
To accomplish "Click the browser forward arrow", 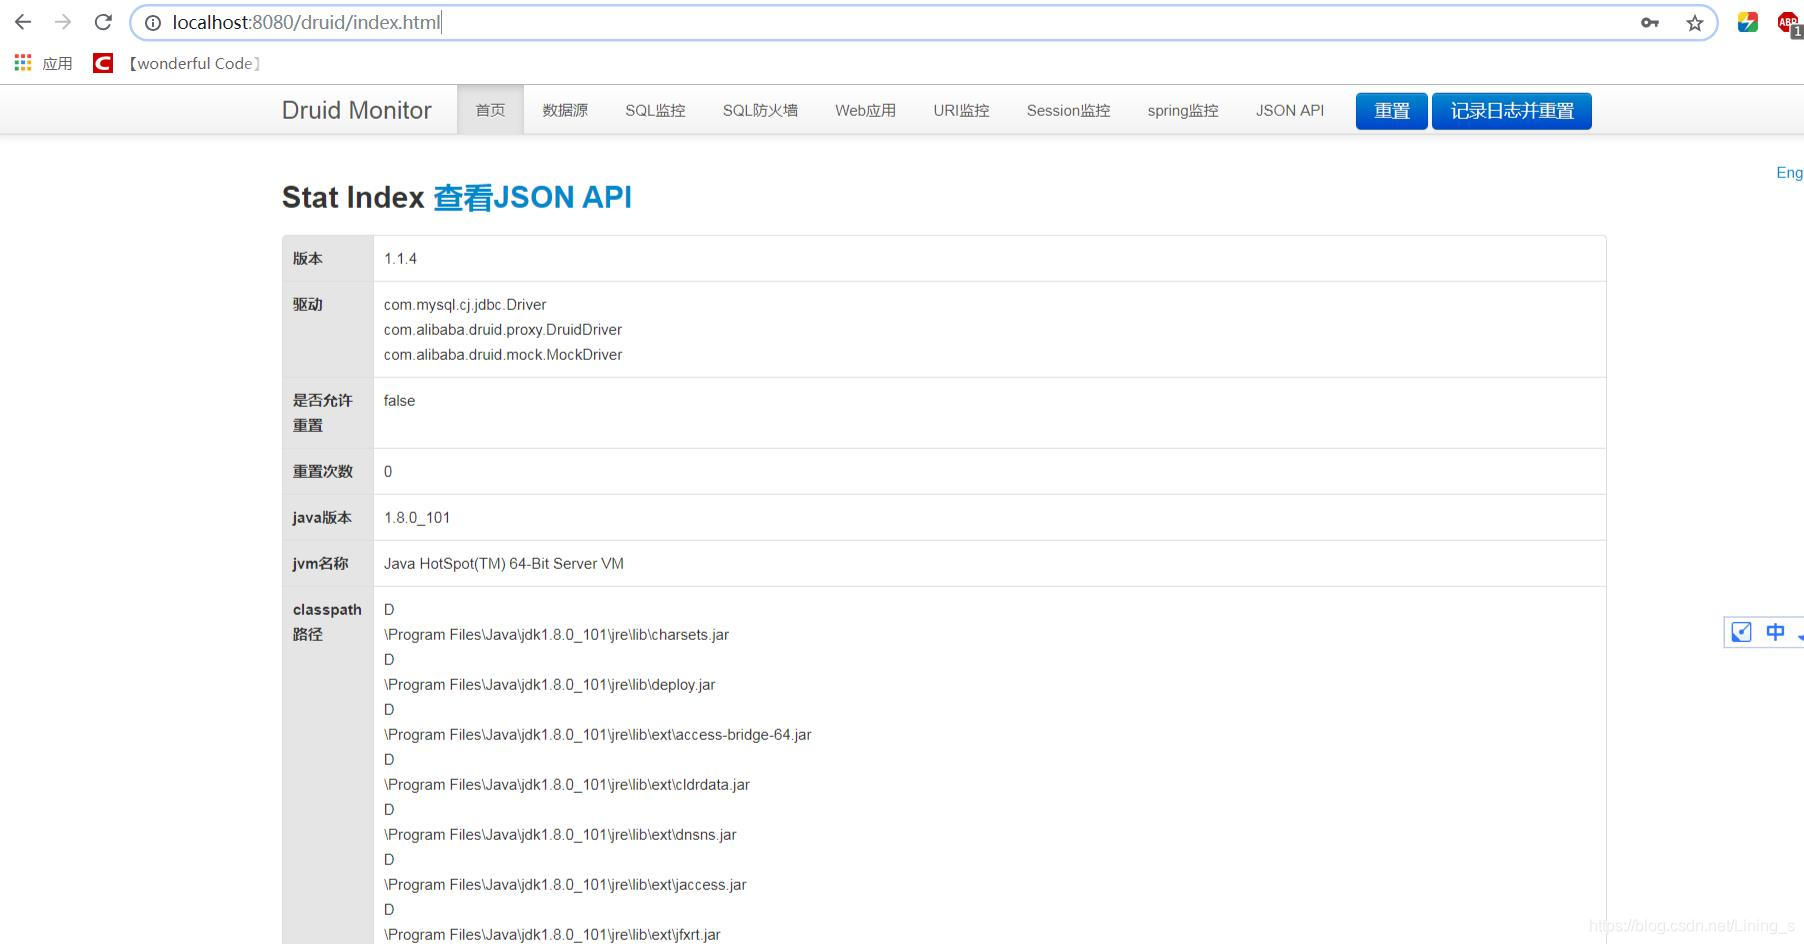I will [x=63, y=22].
